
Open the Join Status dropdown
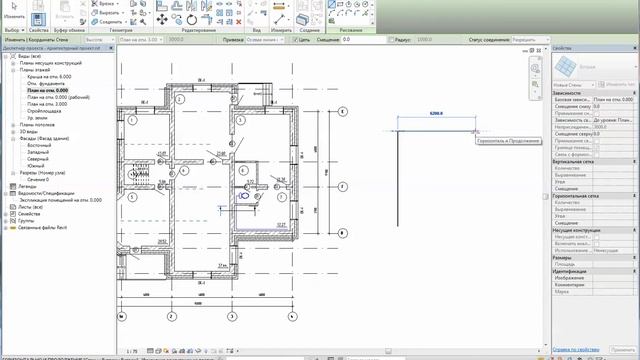pos(531,40)
